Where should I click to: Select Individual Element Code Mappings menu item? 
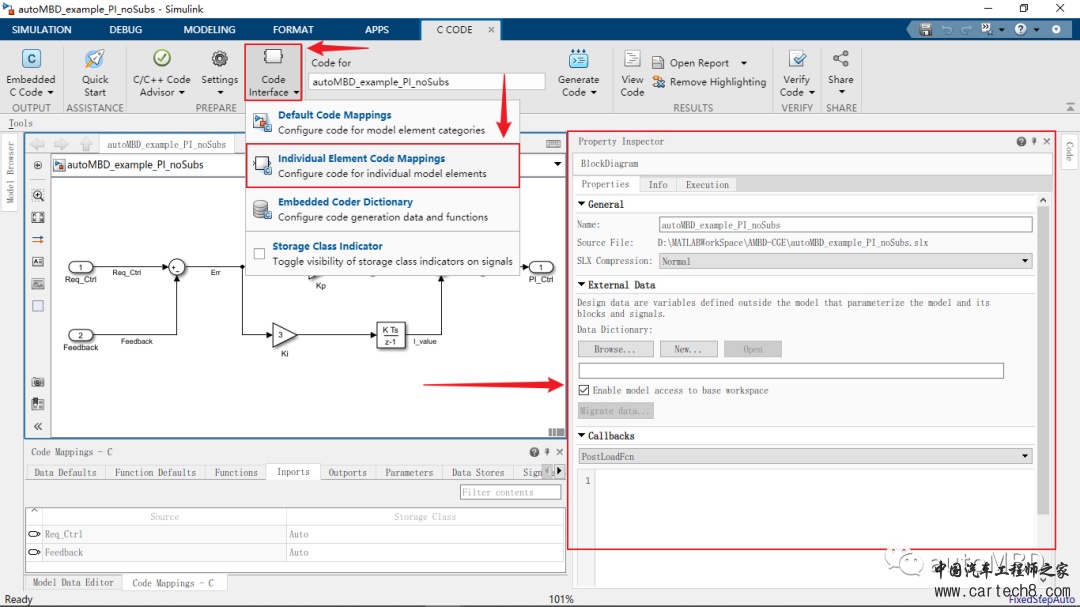coord(382,165)
